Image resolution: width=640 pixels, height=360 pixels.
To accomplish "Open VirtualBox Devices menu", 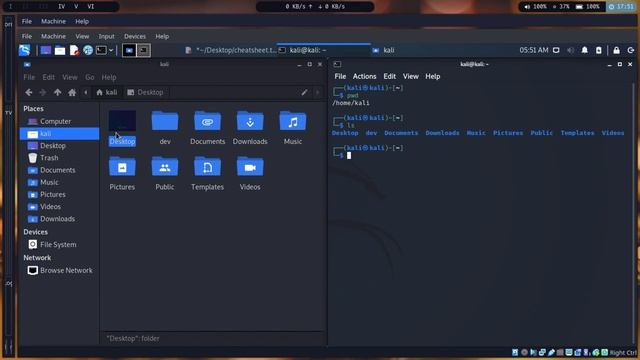I will point(135,36).
